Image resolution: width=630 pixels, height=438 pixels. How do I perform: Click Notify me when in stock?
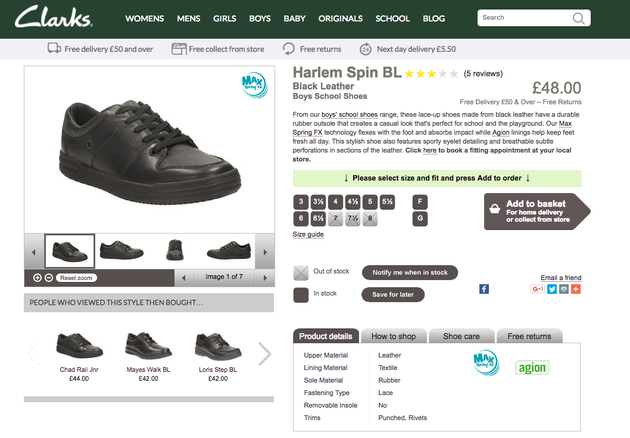410,272
